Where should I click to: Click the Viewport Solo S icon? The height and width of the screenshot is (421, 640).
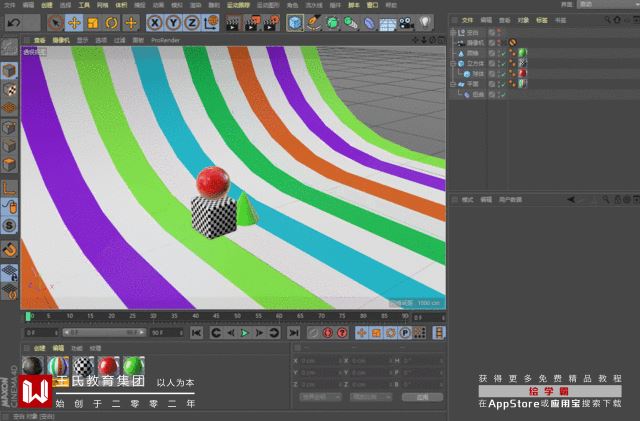point(9,225)
